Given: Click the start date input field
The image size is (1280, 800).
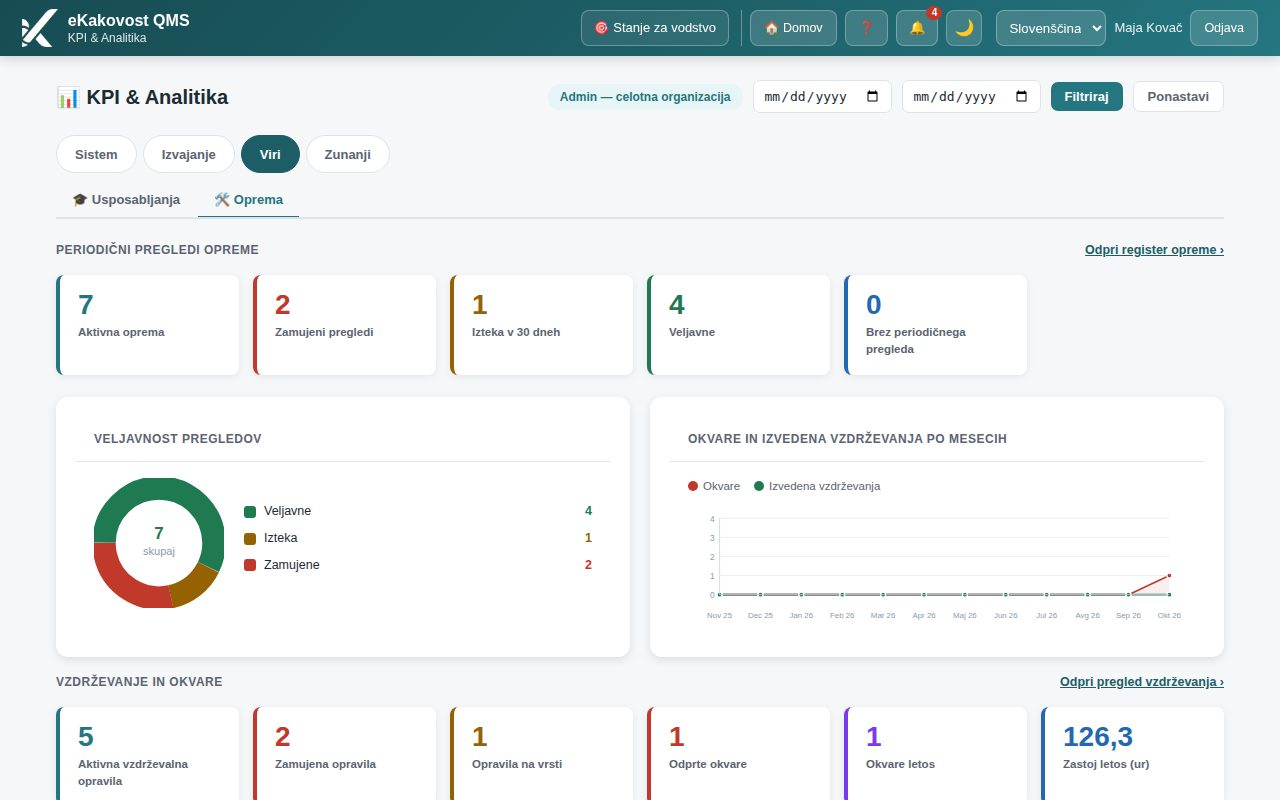Looking at the screenshot, I should pyautogui.click(x=822, y=97).
